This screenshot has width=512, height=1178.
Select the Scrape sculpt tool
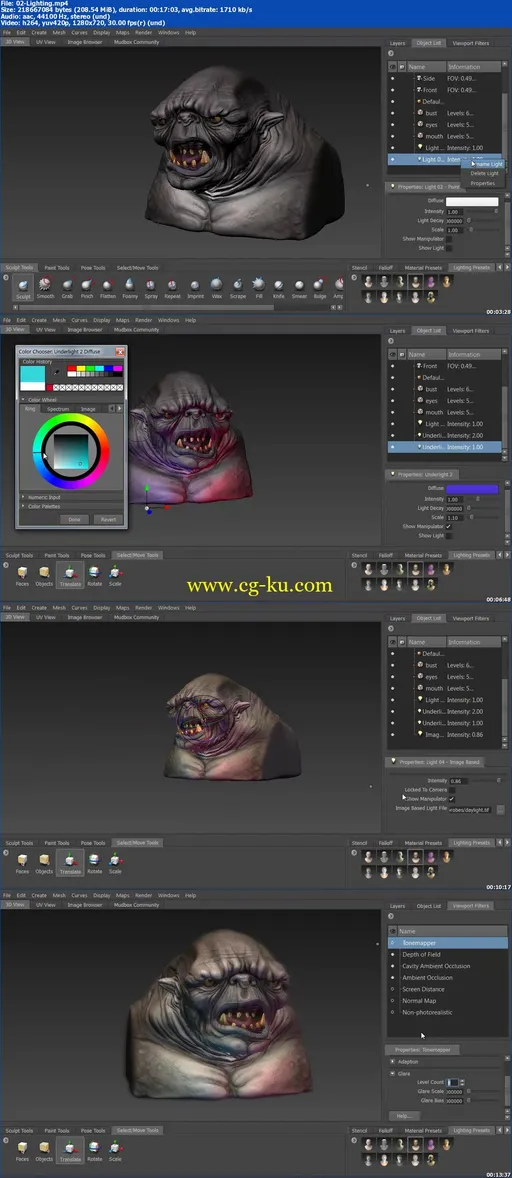237,288
